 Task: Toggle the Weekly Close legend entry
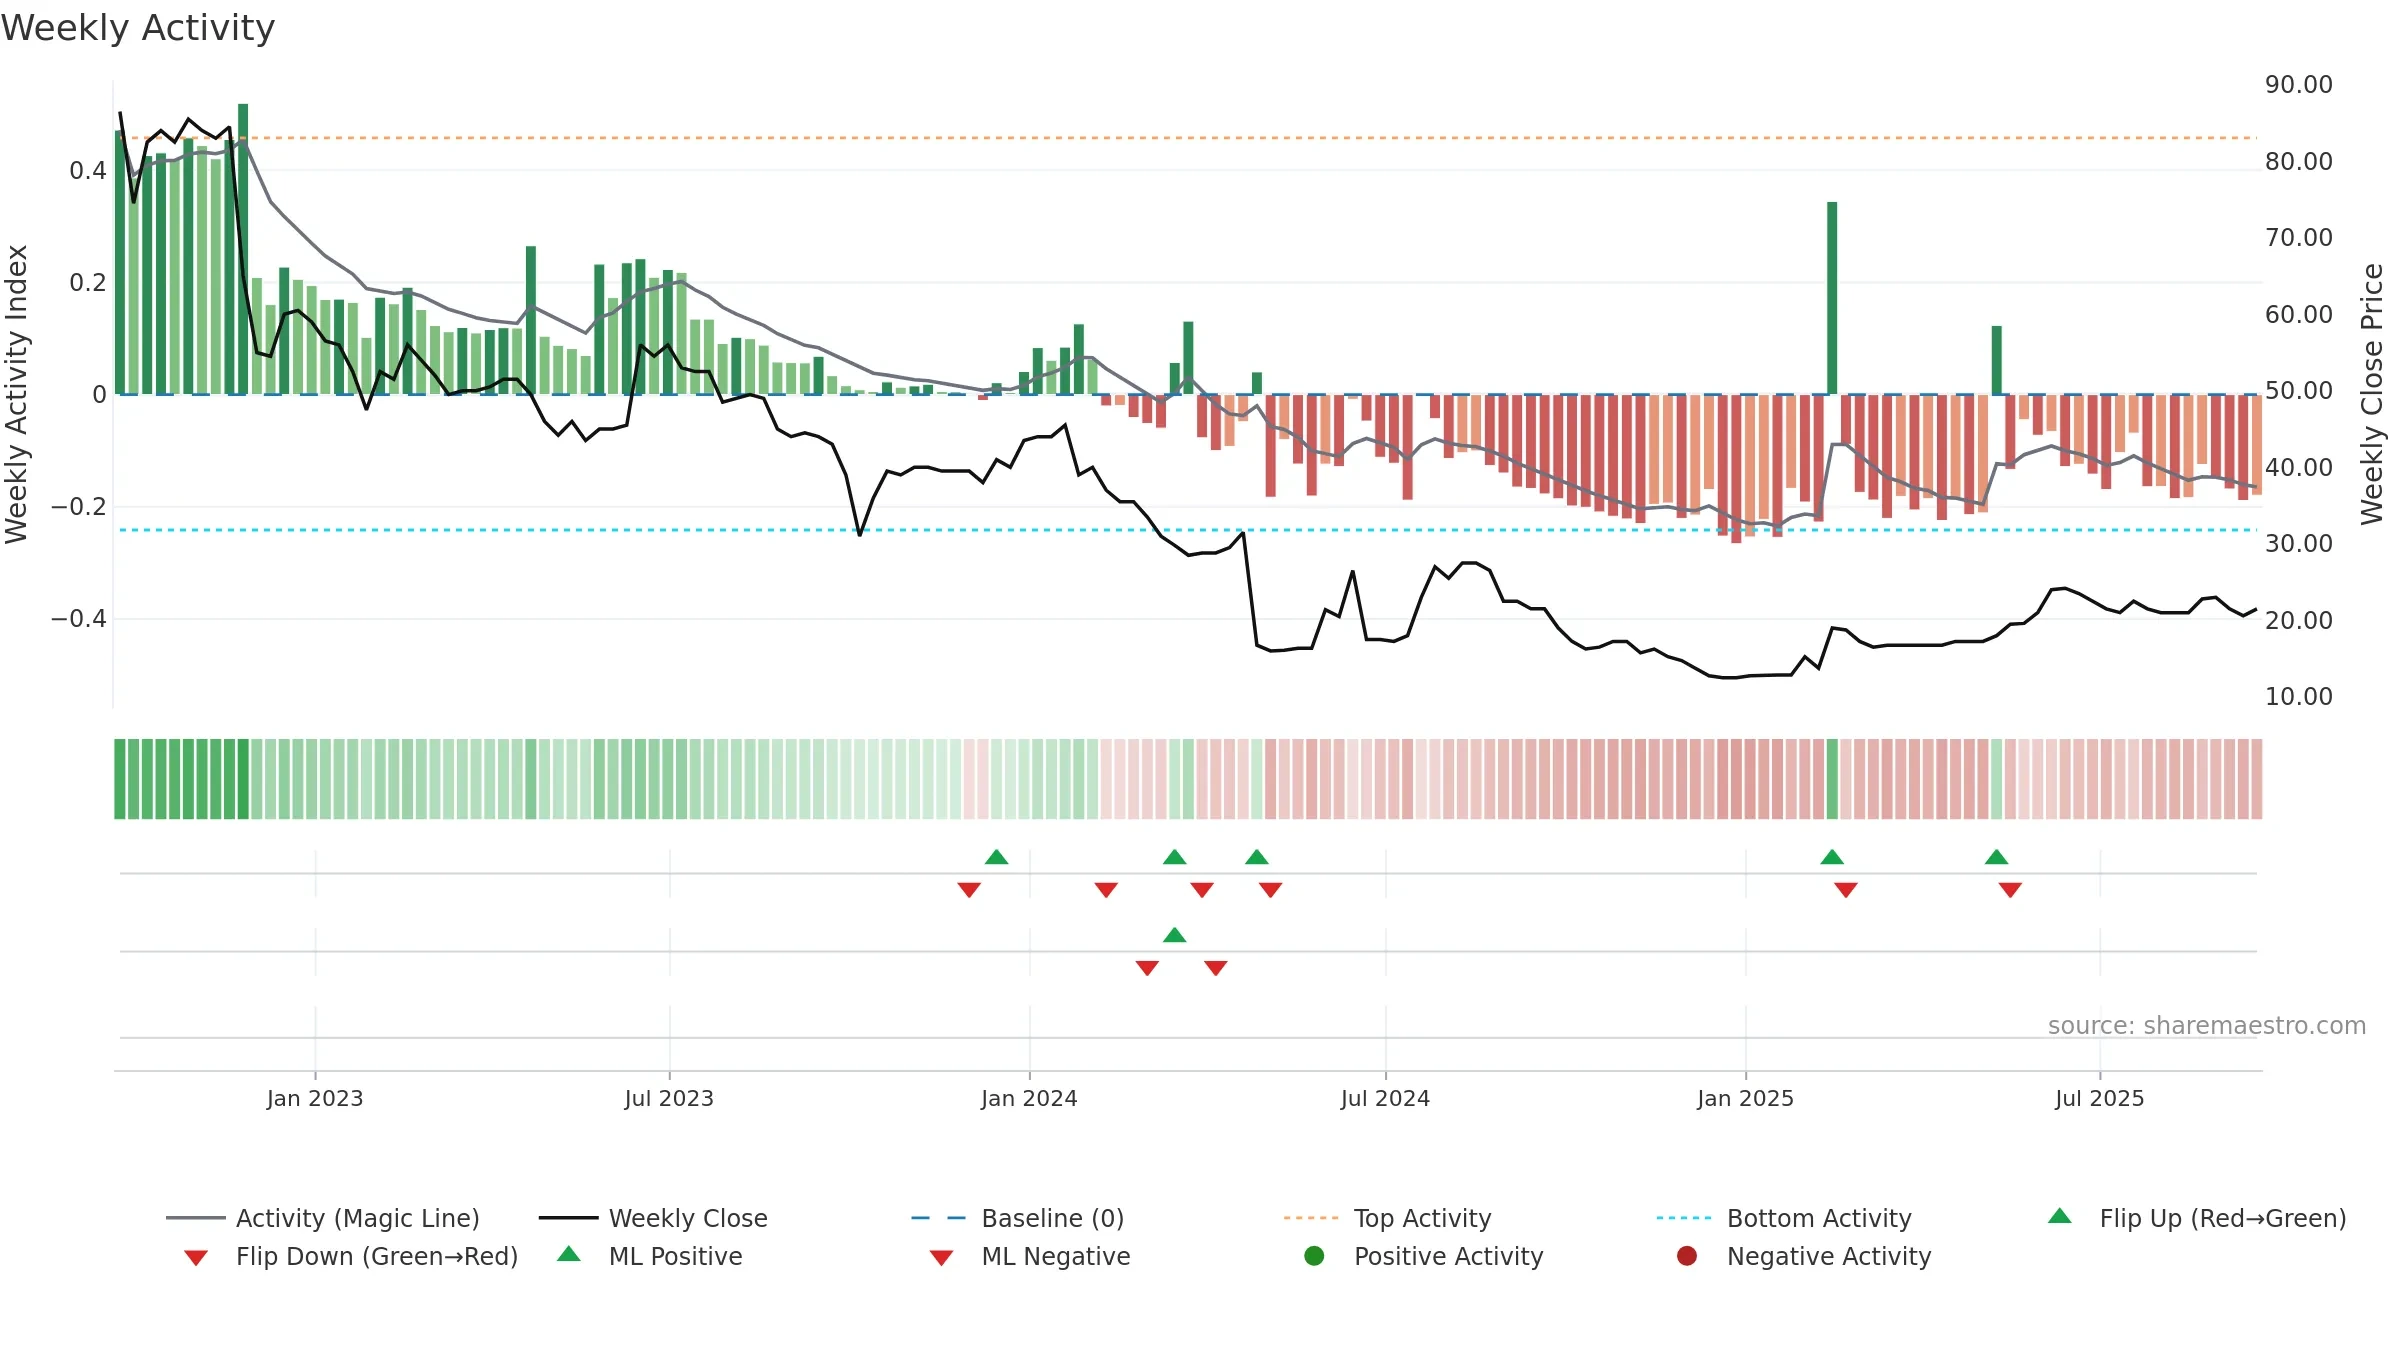pos(653,1218)
